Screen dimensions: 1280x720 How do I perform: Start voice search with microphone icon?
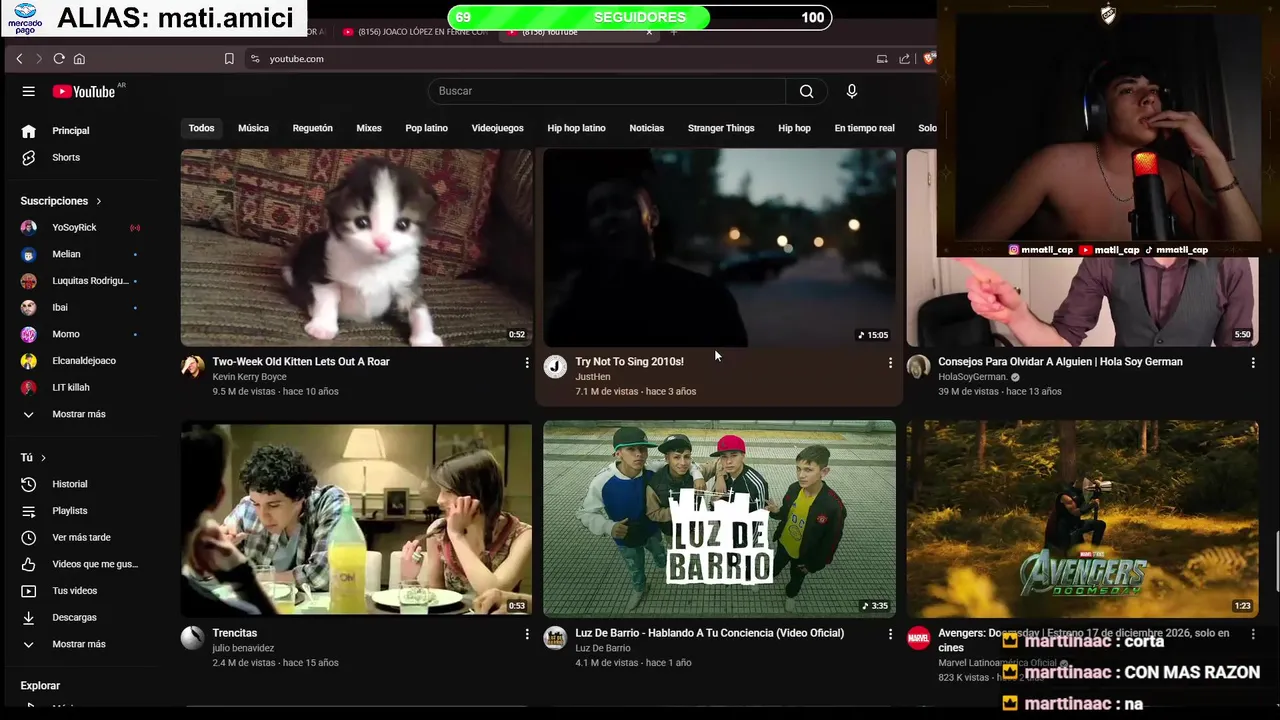point(852,91)
